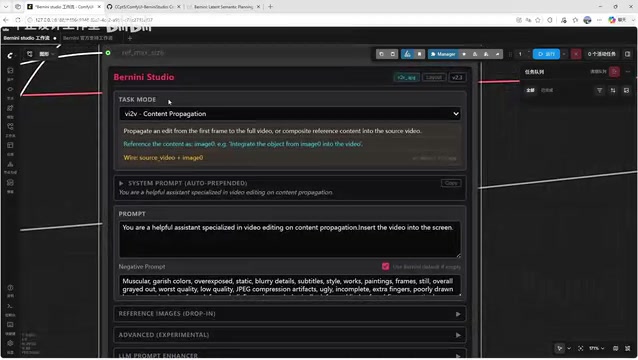638x360 pixels.
Task: Switch to 'Bernini Latent Semantic Planning' browser tab
Action: (x=223, y=7)
